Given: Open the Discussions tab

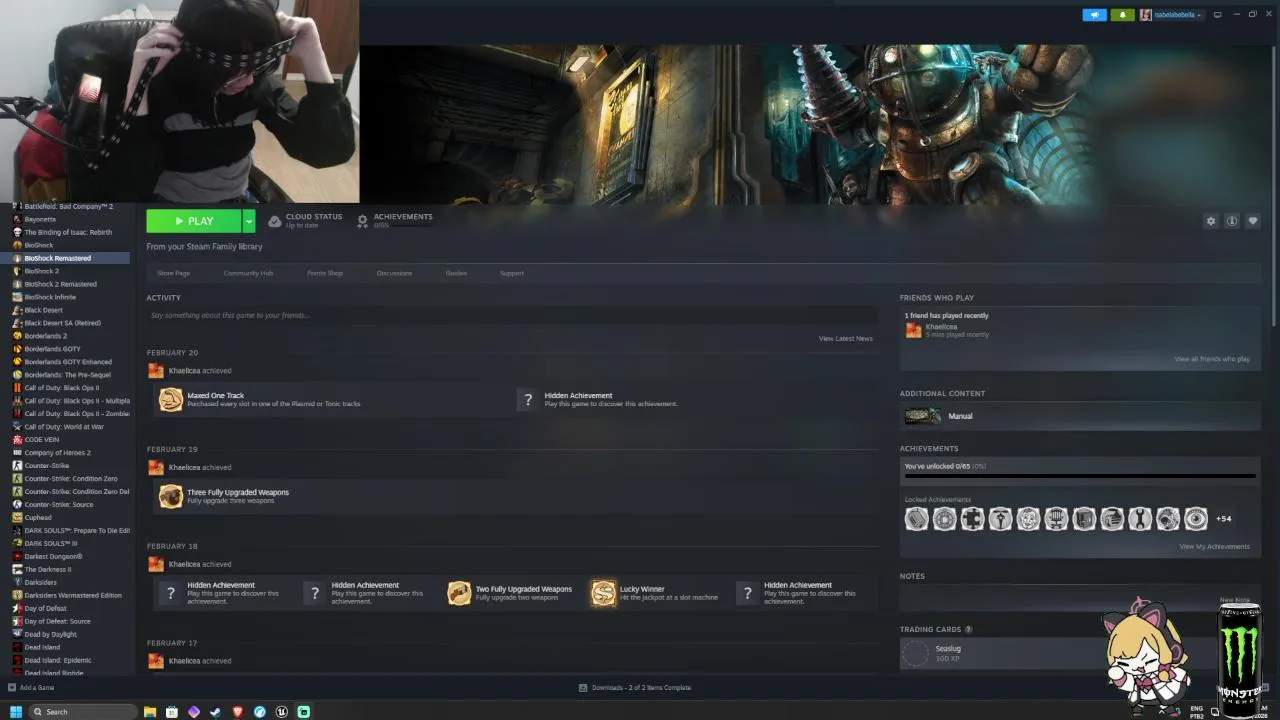Looking at the screenshot, I should (x=394, y=273).
